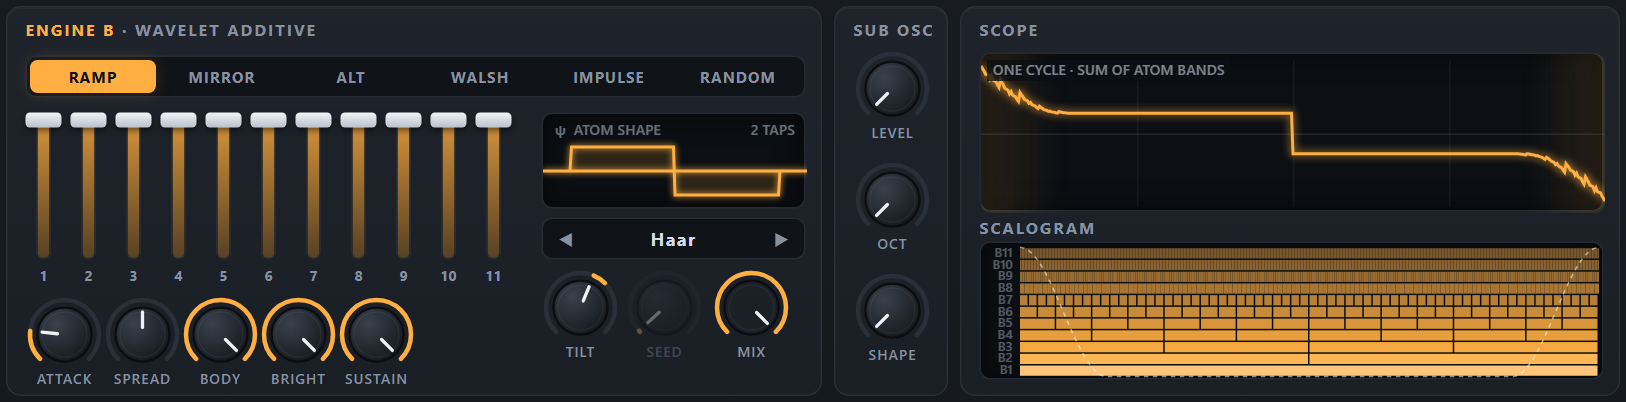Screen dimensions: 1626x402
Task: Choose the ALT preset tab
Action: click(351, 77)
